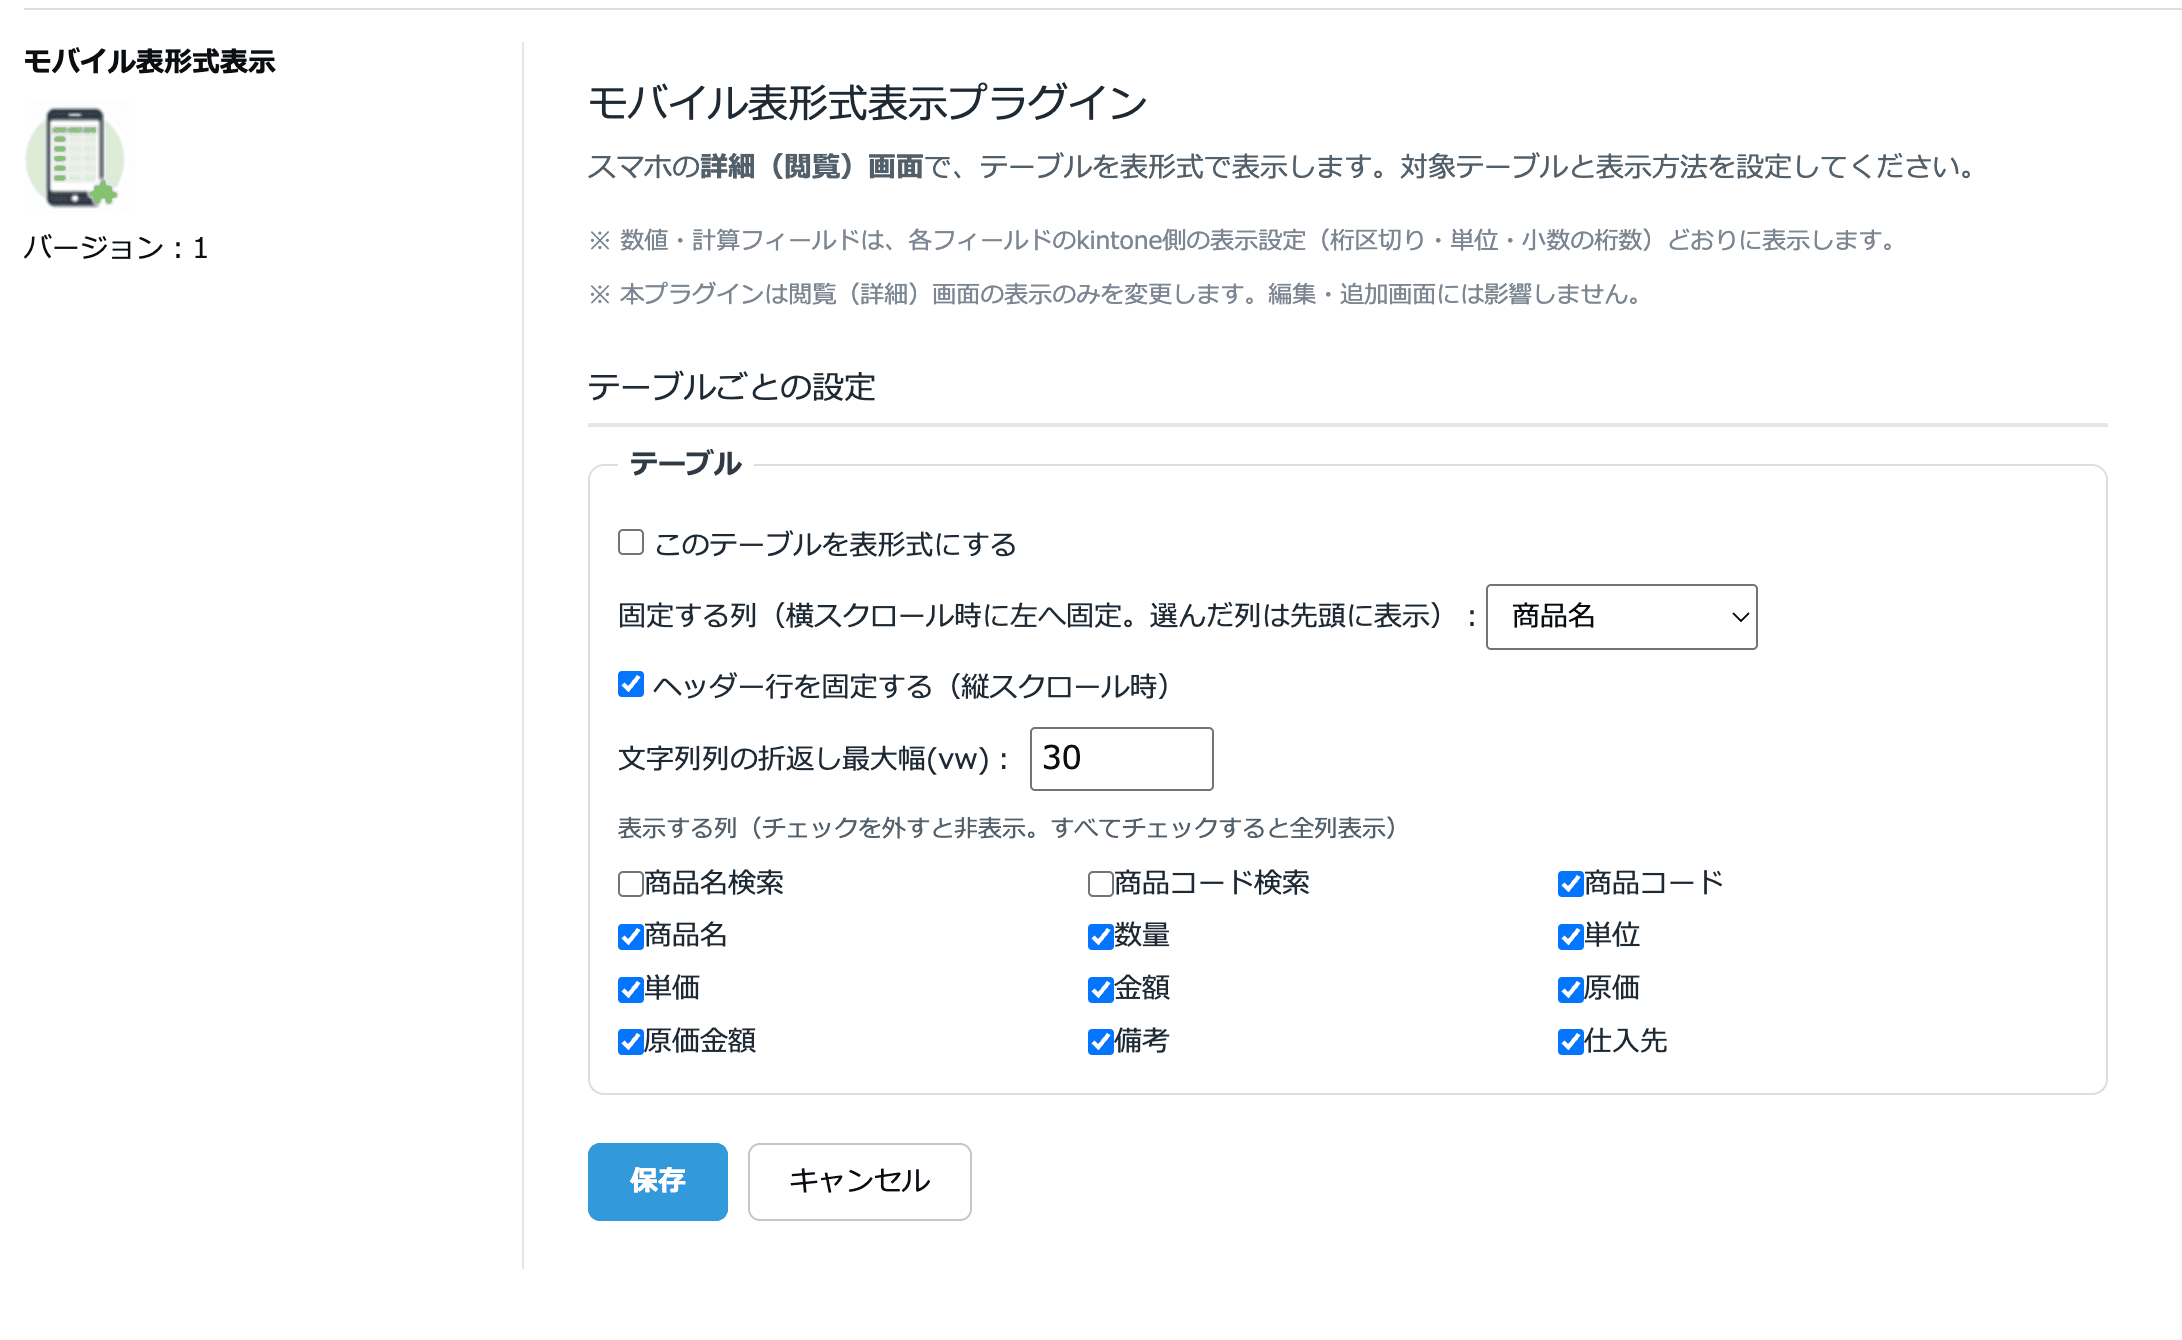Uncheck the 商品名 column checkbox
The width and height of the screenshot is (2182, 1340).
(631, 937)
